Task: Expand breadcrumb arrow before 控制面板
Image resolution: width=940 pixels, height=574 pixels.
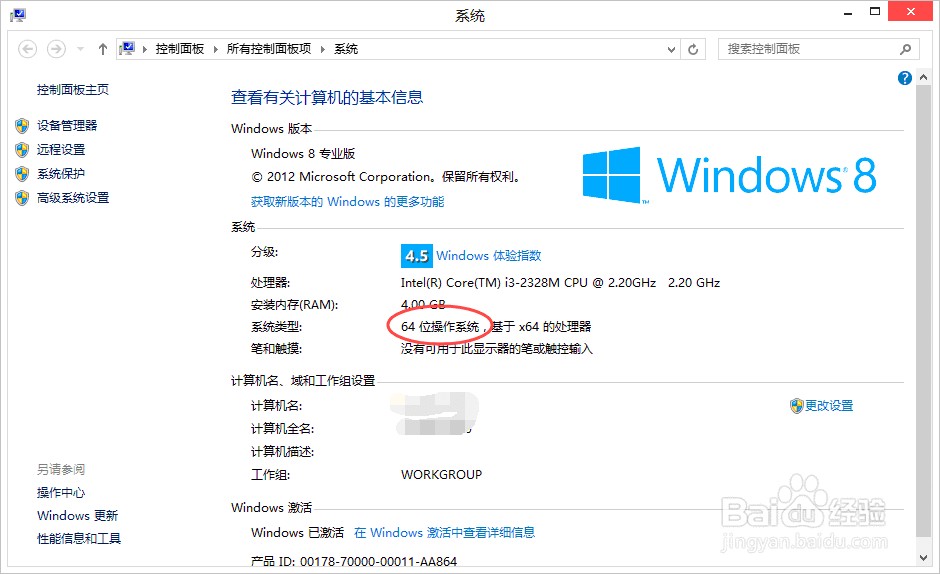Action: [x=145, y=49]
